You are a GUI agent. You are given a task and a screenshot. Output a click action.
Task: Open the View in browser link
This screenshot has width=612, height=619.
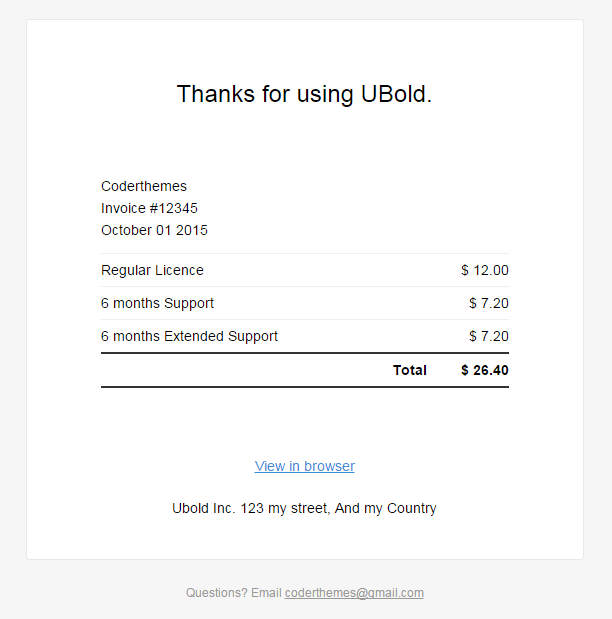(x=304, y=466)
